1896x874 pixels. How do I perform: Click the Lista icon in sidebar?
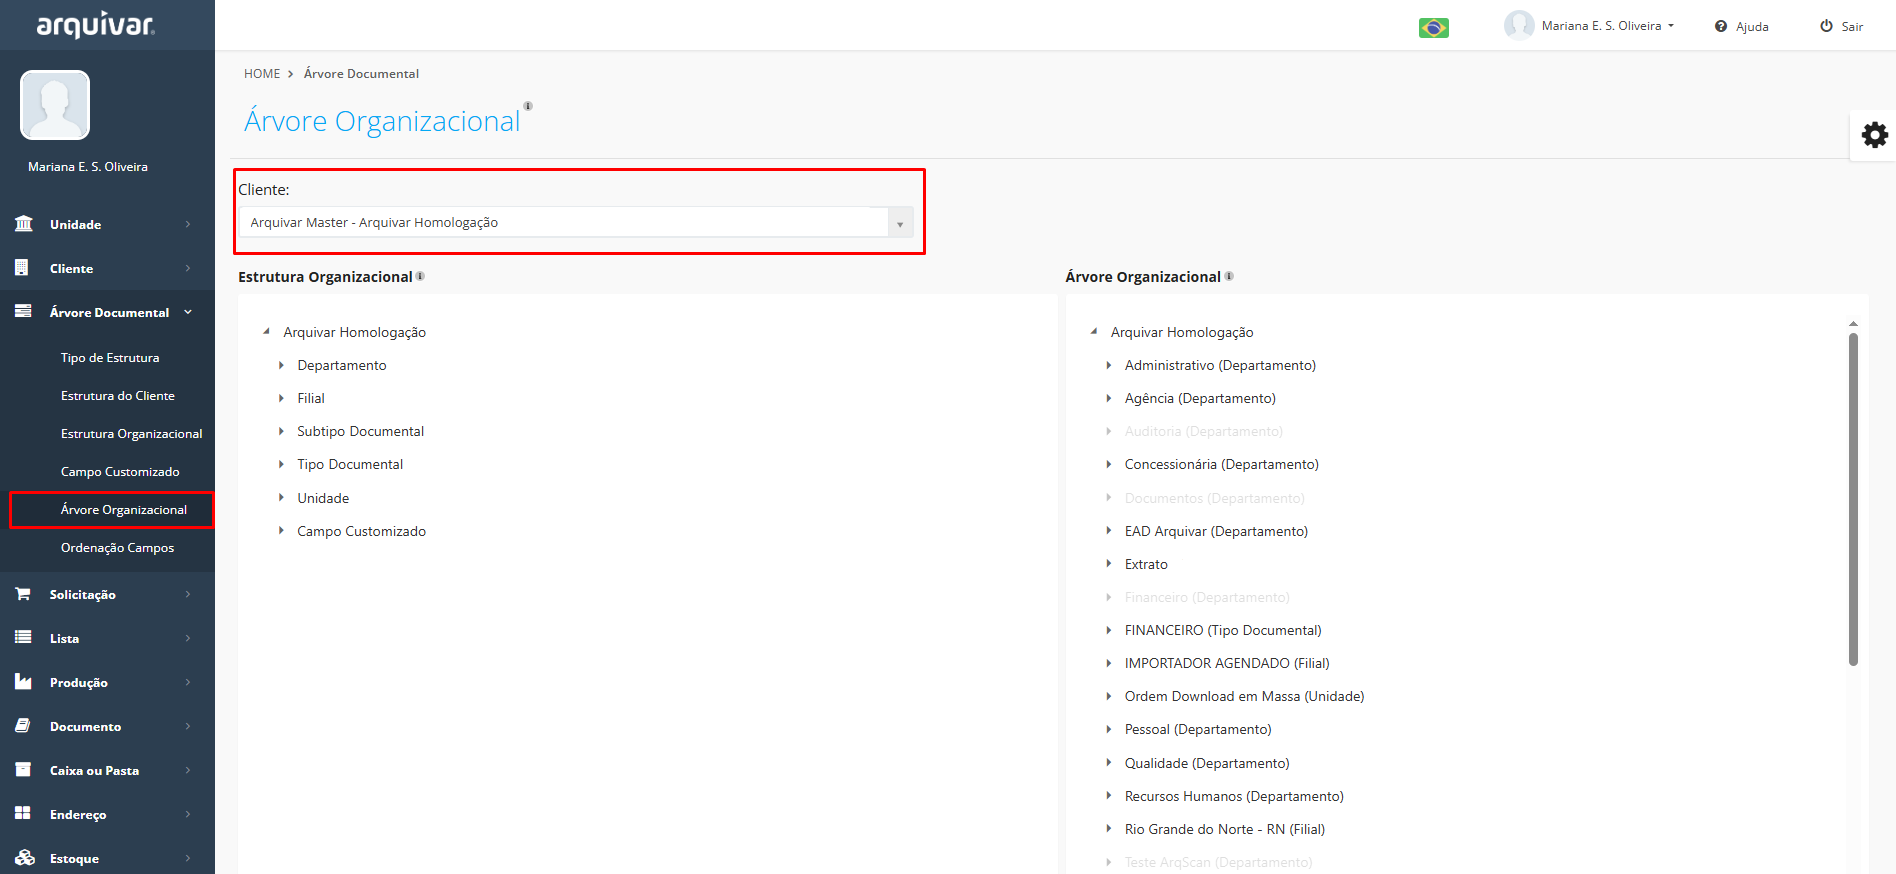pyautogui.click(x=23, y=638)
